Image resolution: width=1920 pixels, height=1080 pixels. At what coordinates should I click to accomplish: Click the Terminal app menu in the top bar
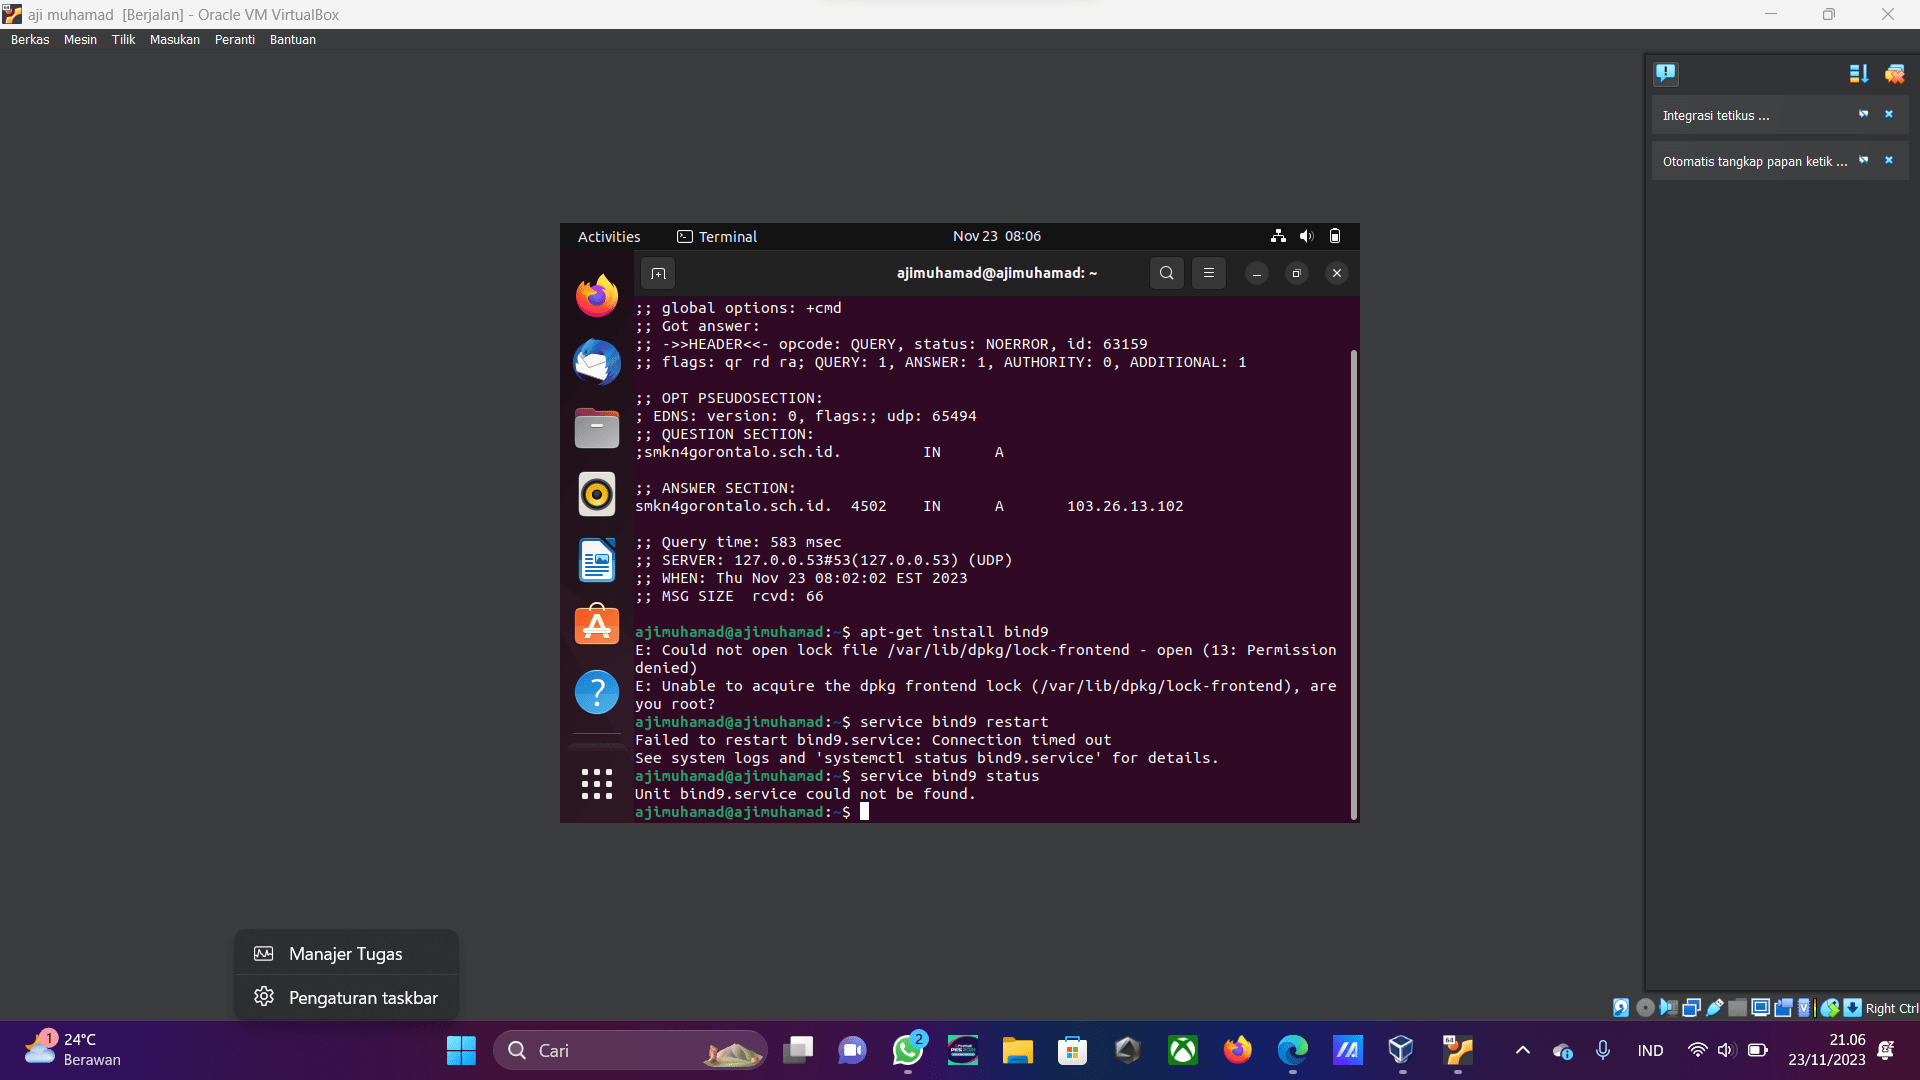coord(717,237)
